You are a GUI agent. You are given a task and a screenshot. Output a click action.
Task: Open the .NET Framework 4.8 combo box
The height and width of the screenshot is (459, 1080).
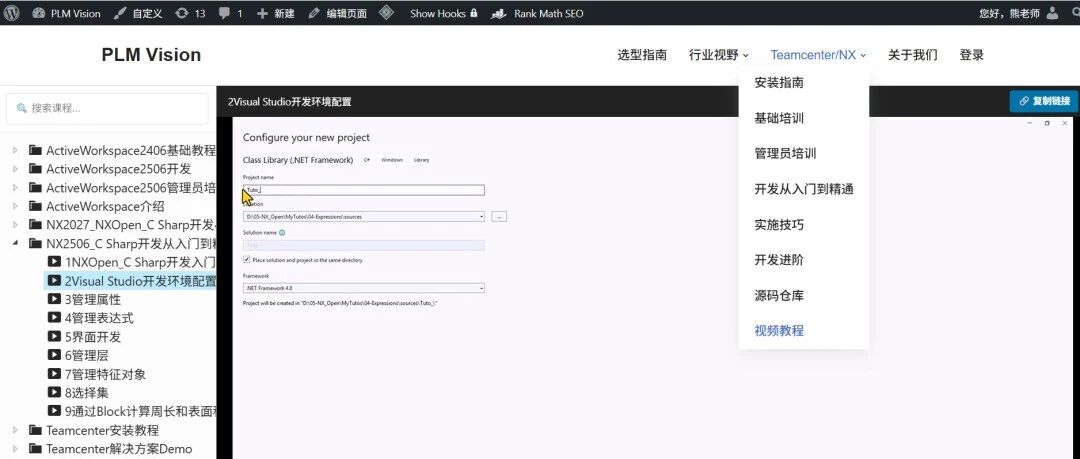[363, 288]
